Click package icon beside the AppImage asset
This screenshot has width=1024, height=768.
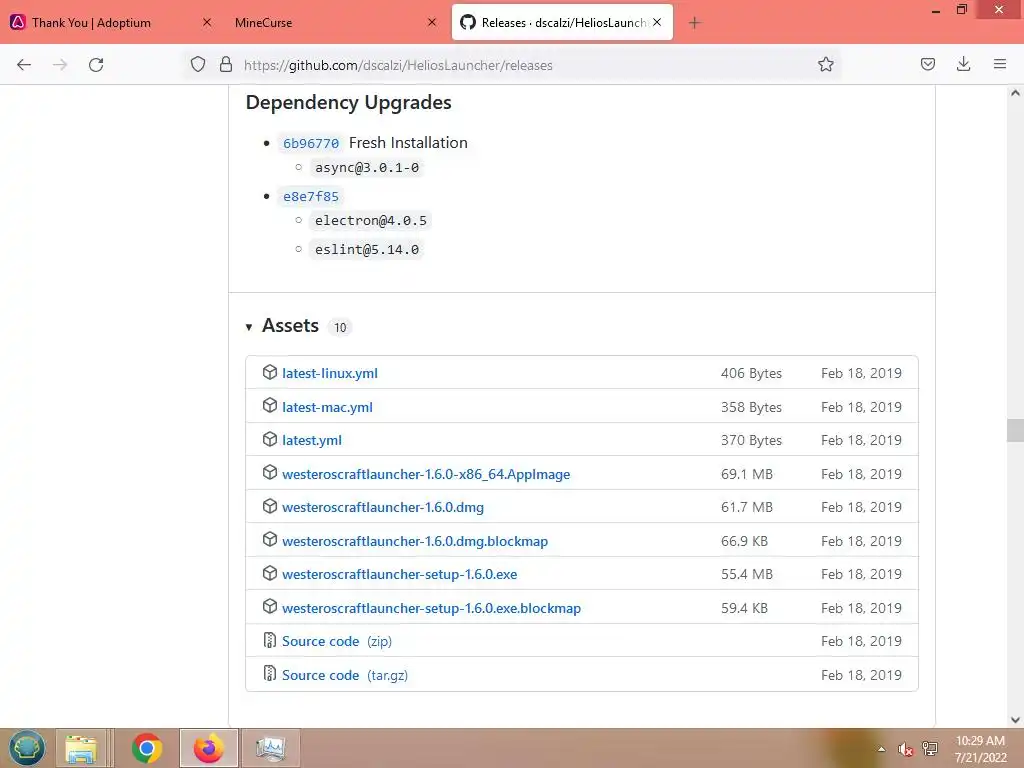click(270, 473)
